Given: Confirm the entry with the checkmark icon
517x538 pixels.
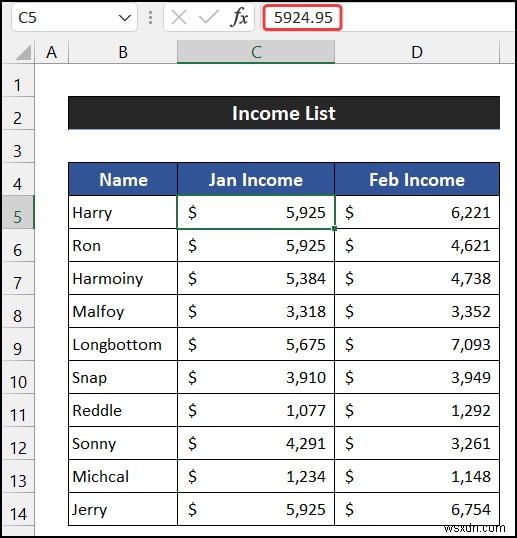Looking at the screenshot, I should click(x=209, y=17).
